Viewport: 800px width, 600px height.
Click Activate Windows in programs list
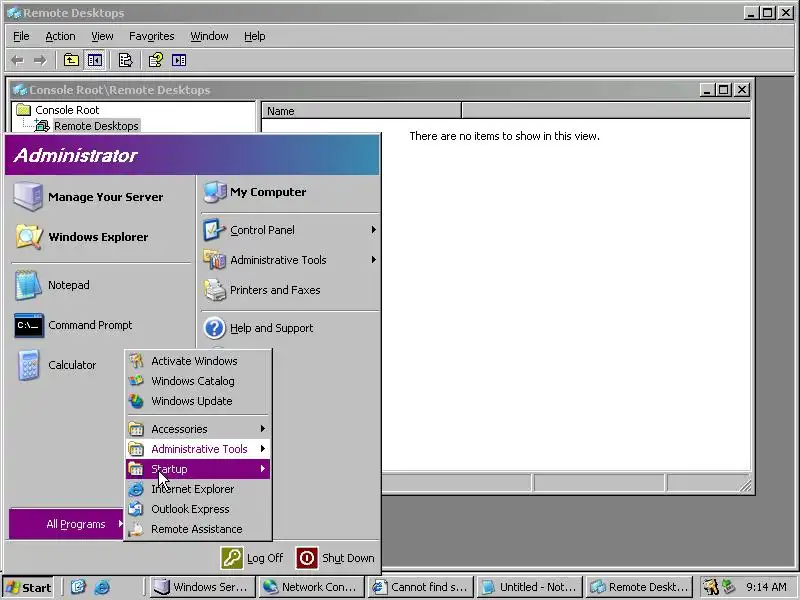[197, 361]
